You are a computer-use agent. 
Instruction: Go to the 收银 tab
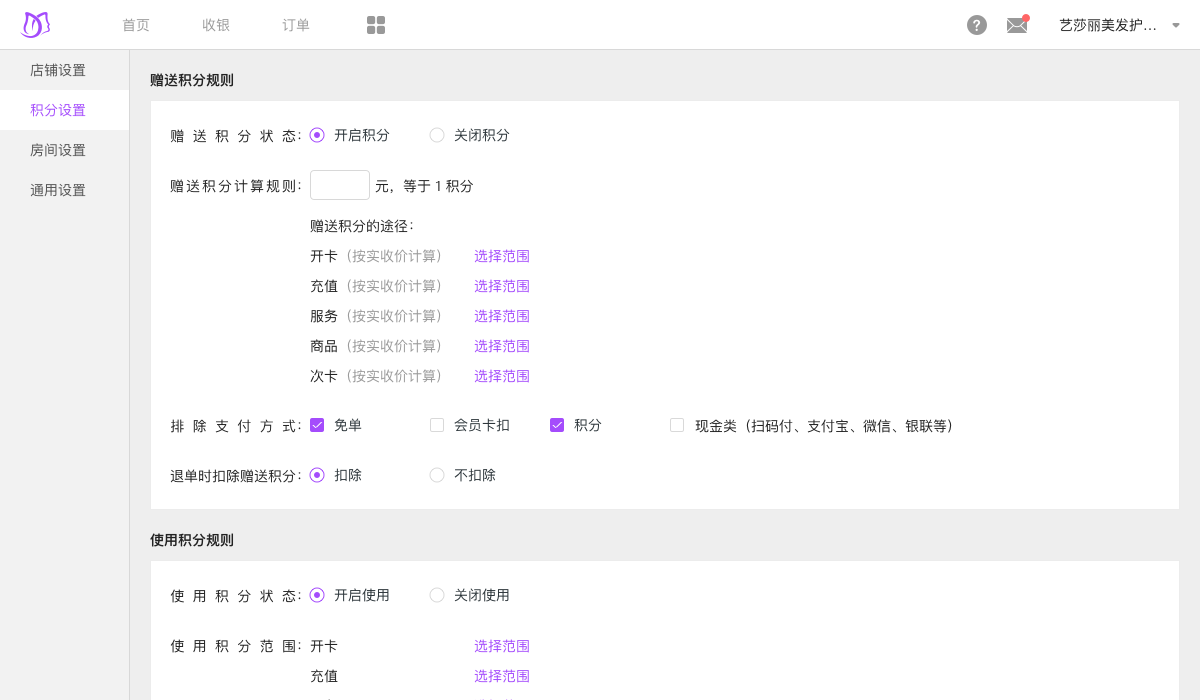click(x=216, y=25)
